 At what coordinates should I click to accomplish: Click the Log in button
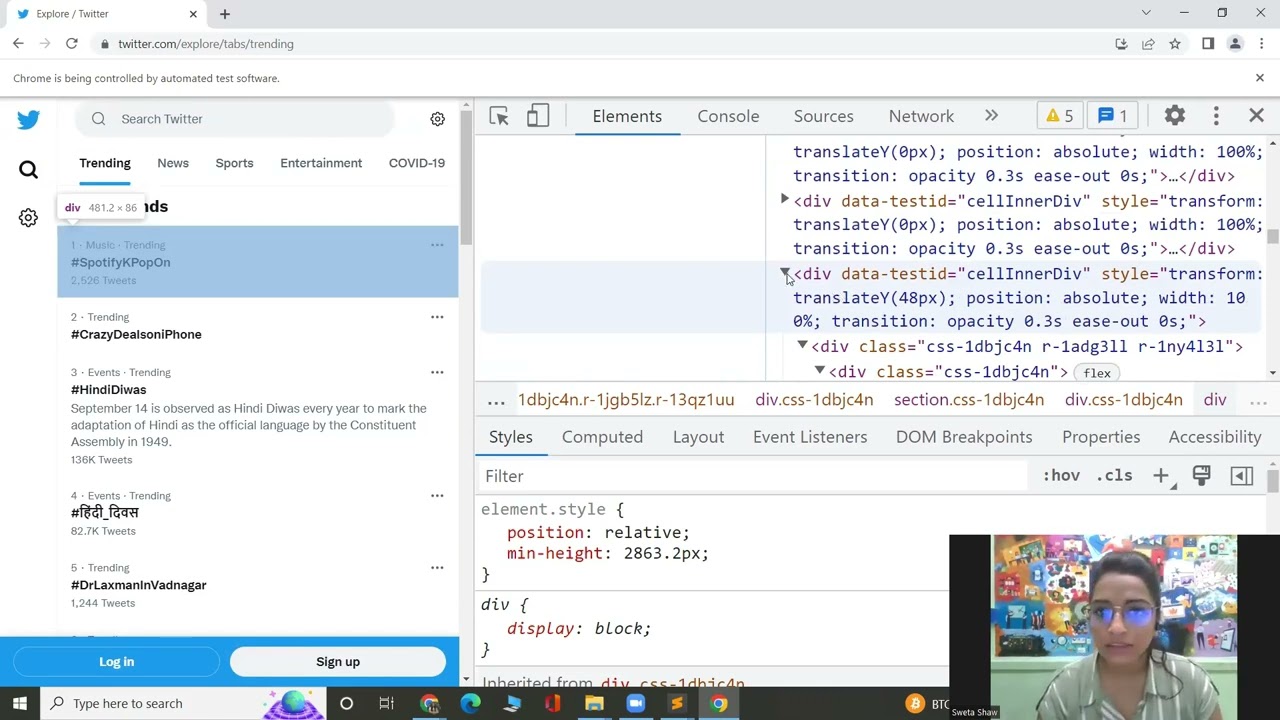pos(116,662)
